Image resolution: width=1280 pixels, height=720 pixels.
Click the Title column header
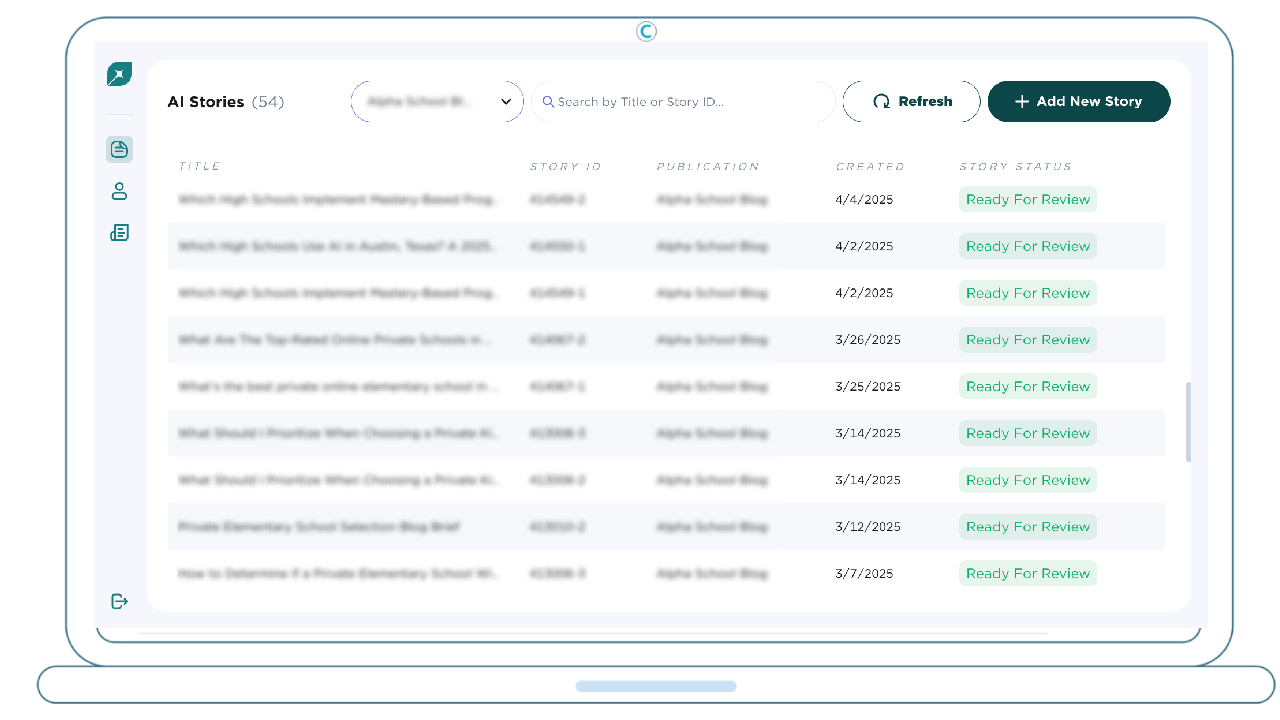199,166
